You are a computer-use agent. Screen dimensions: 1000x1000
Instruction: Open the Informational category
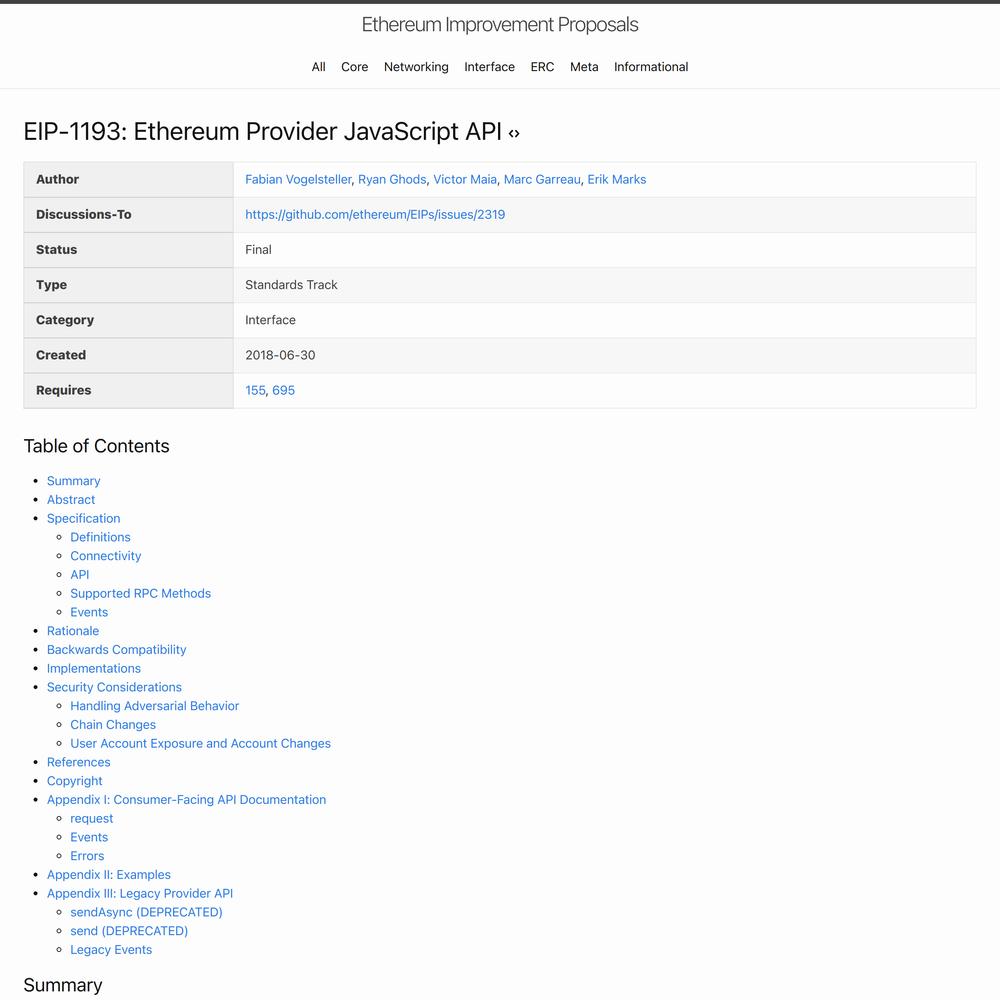pyautogui.click(x=651, y=67)
